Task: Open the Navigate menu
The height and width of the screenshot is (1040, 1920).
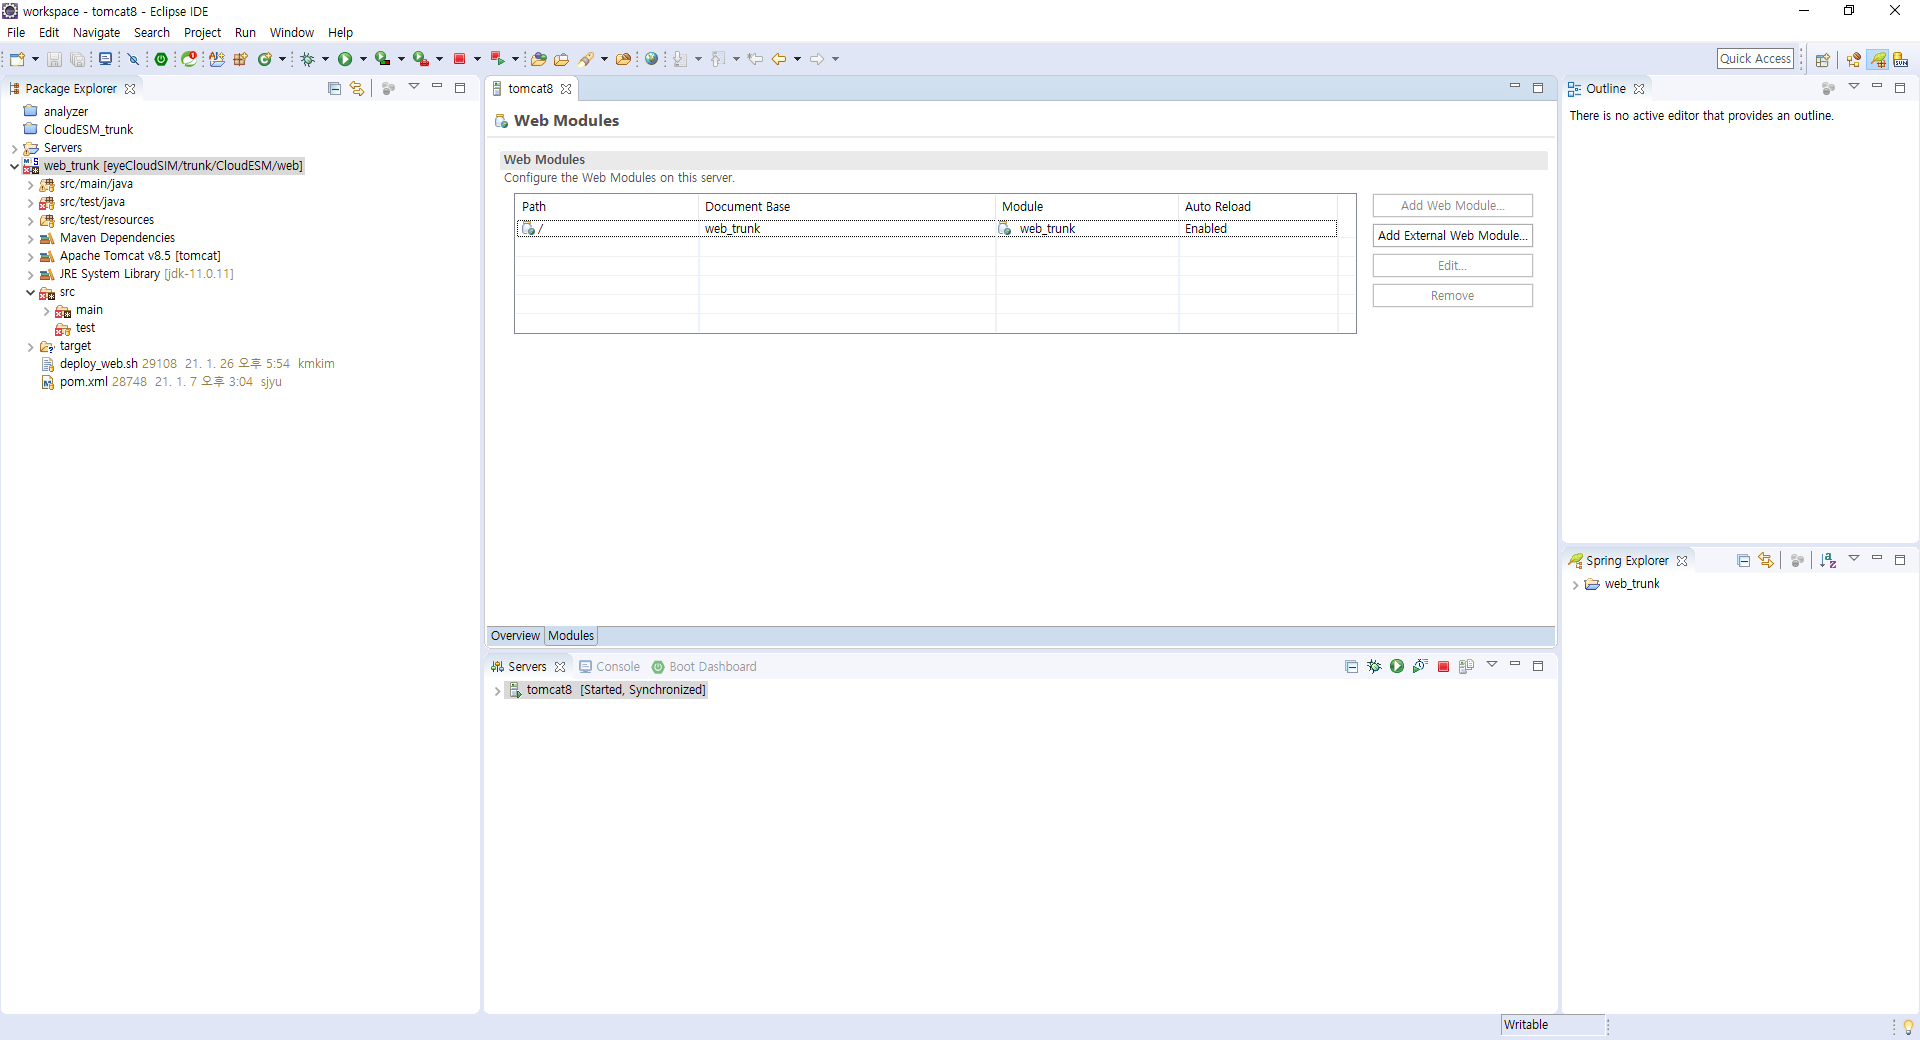Action: [96, 33]
